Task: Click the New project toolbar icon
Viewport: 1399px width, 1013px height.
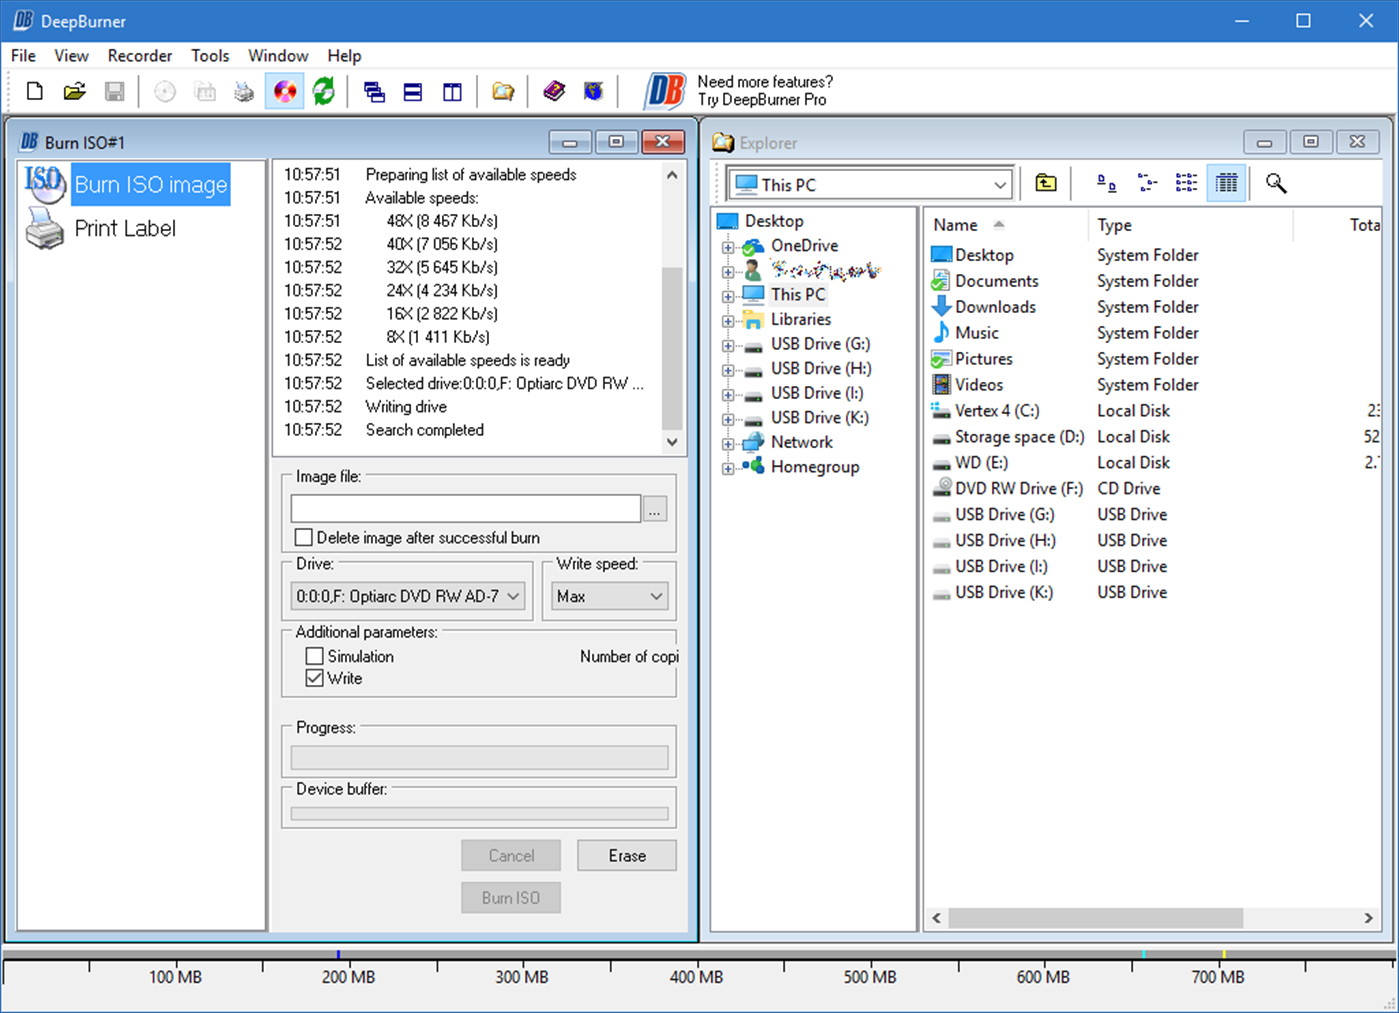Action: [35, 92]
